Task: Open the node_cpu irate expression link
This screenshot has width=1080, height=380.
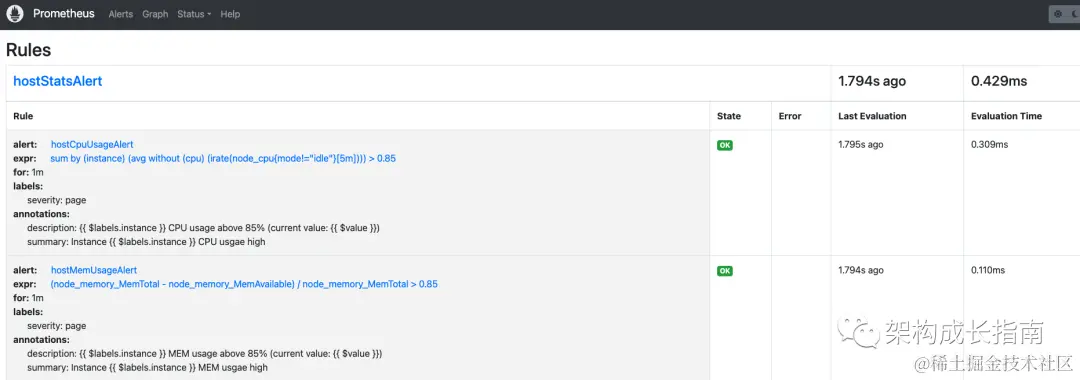Action: (223, 158)
